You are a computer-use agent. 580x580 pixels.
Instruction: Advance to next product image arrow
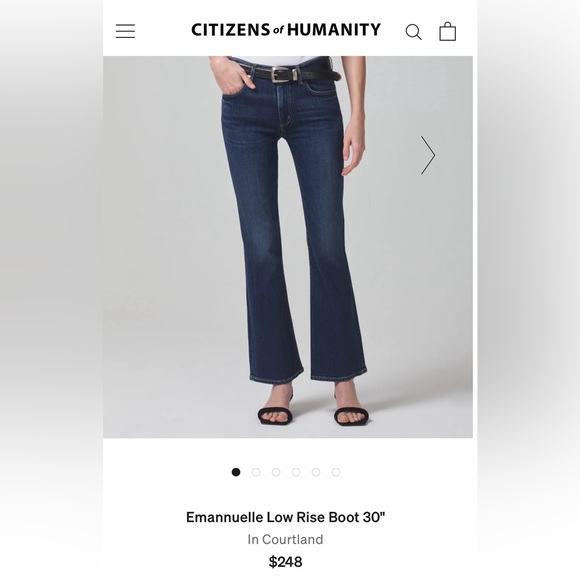click(x=428, y=155)
